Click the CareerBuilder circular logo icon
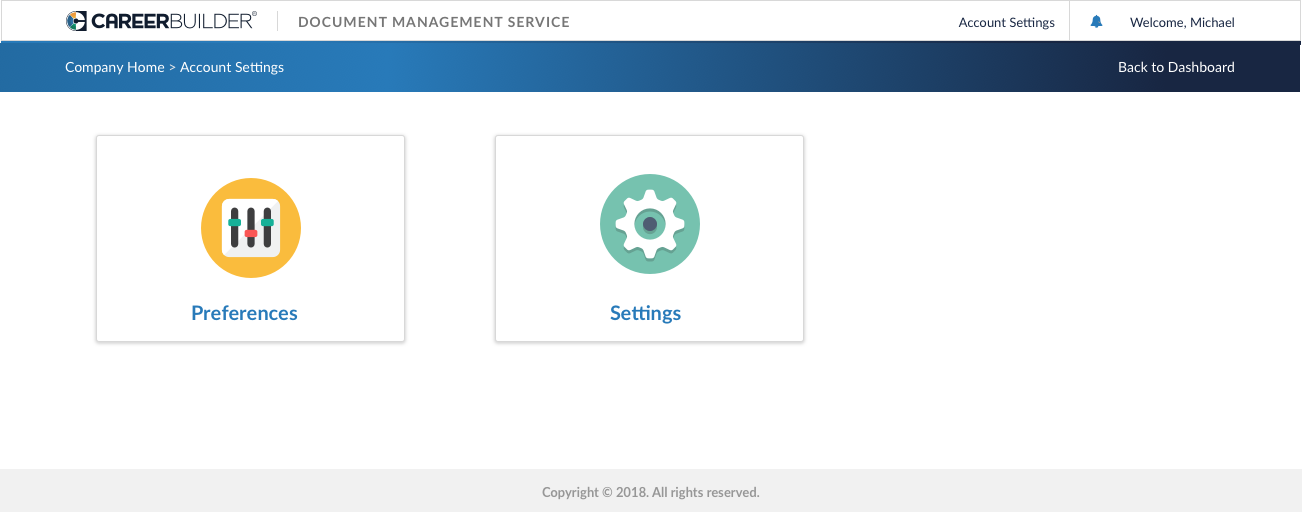Viewport: 1302px width, 512px height. (76, 21)
